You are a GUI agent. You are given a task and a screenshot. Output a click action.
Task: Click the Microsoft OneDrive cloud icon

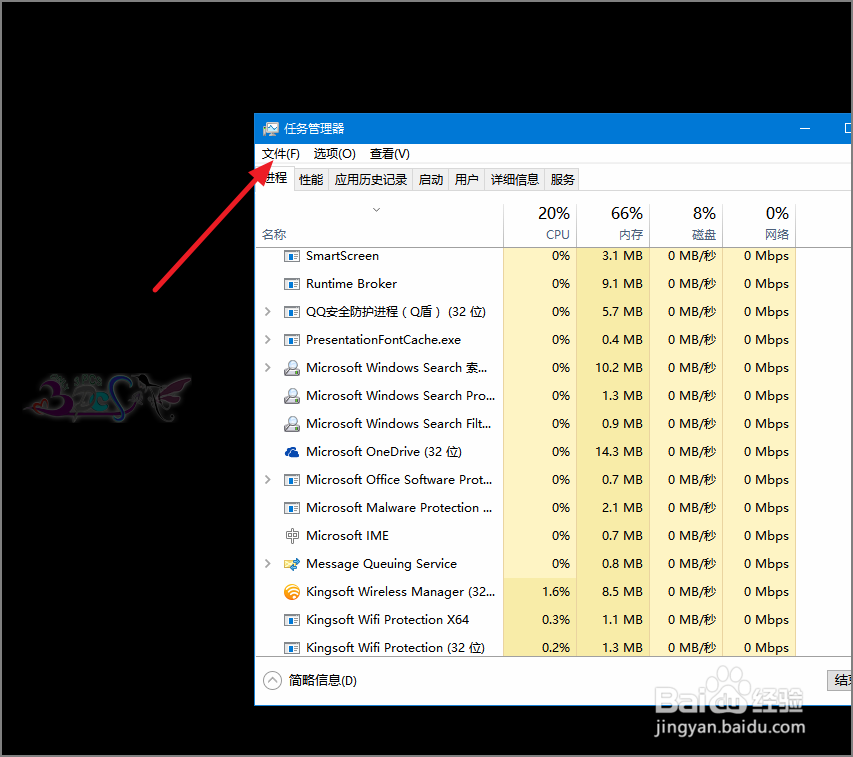[292, 452]
